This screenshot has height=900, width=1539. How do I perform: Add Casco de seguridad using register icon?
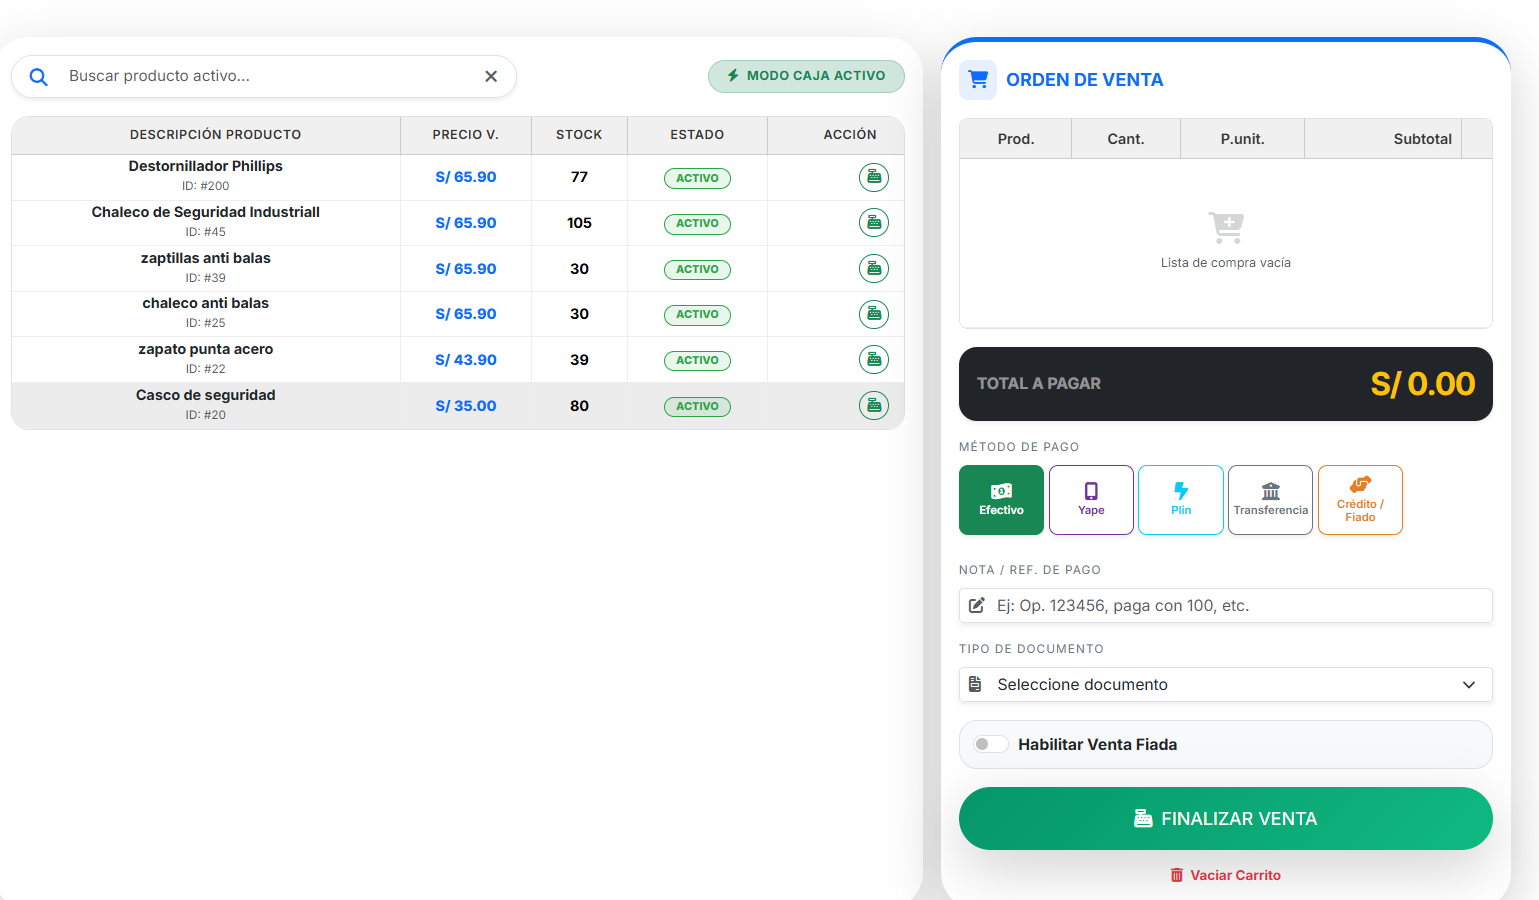(874, 405)
